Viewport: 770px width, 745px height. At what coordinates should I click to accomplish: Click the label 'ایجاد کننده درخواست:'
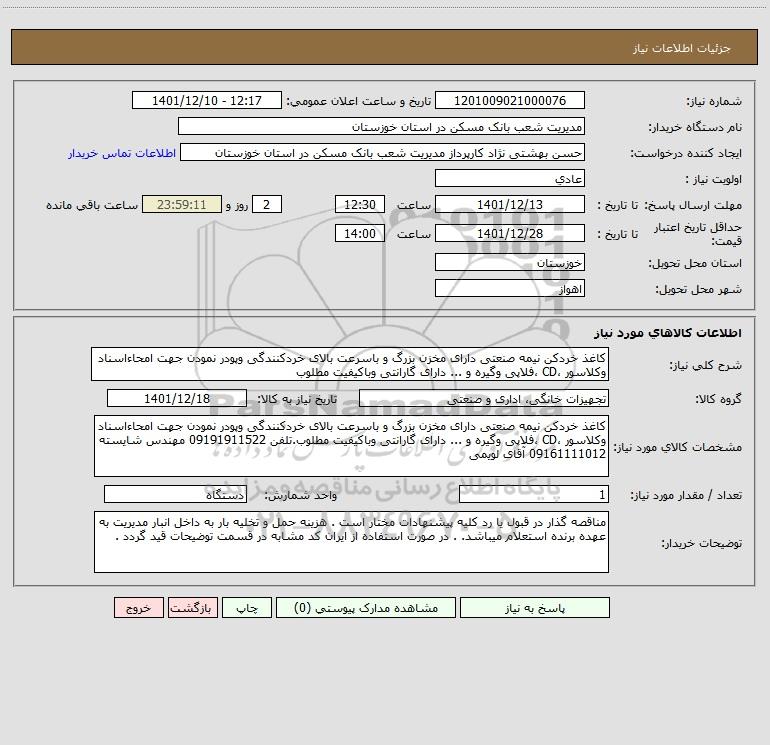coord(686,154)
